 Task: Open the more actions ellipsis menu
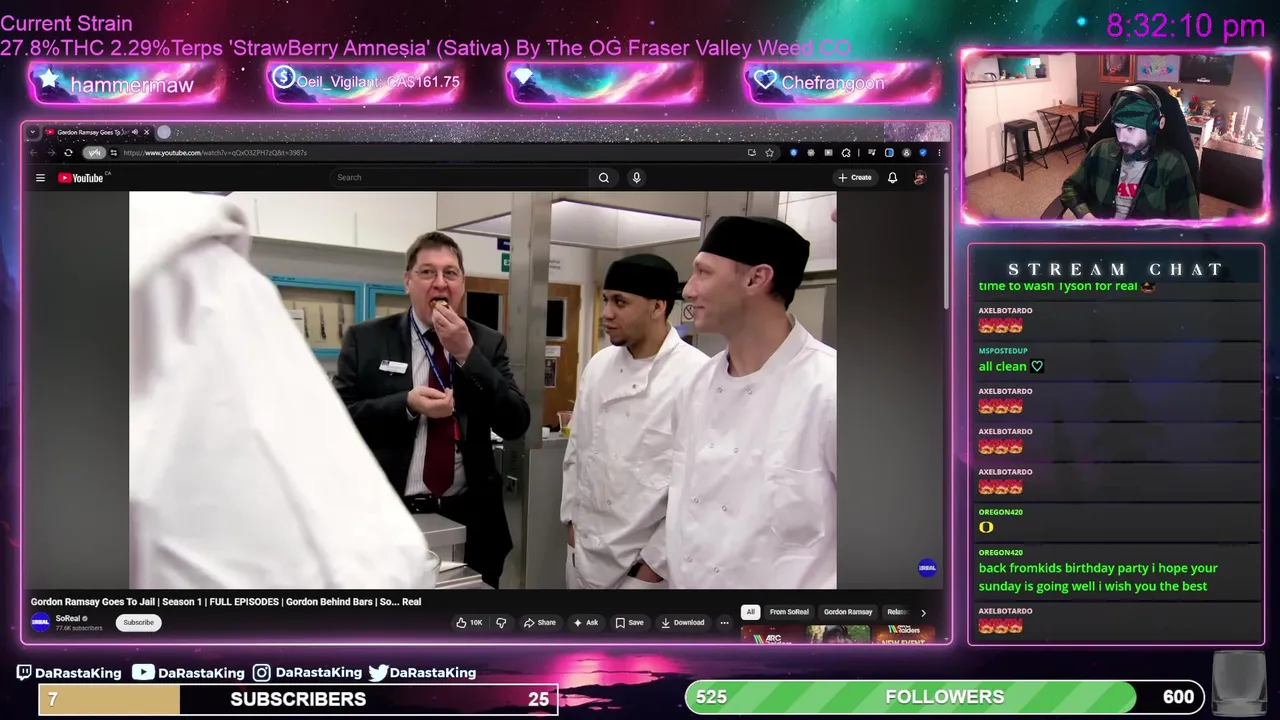click(724, 623)
